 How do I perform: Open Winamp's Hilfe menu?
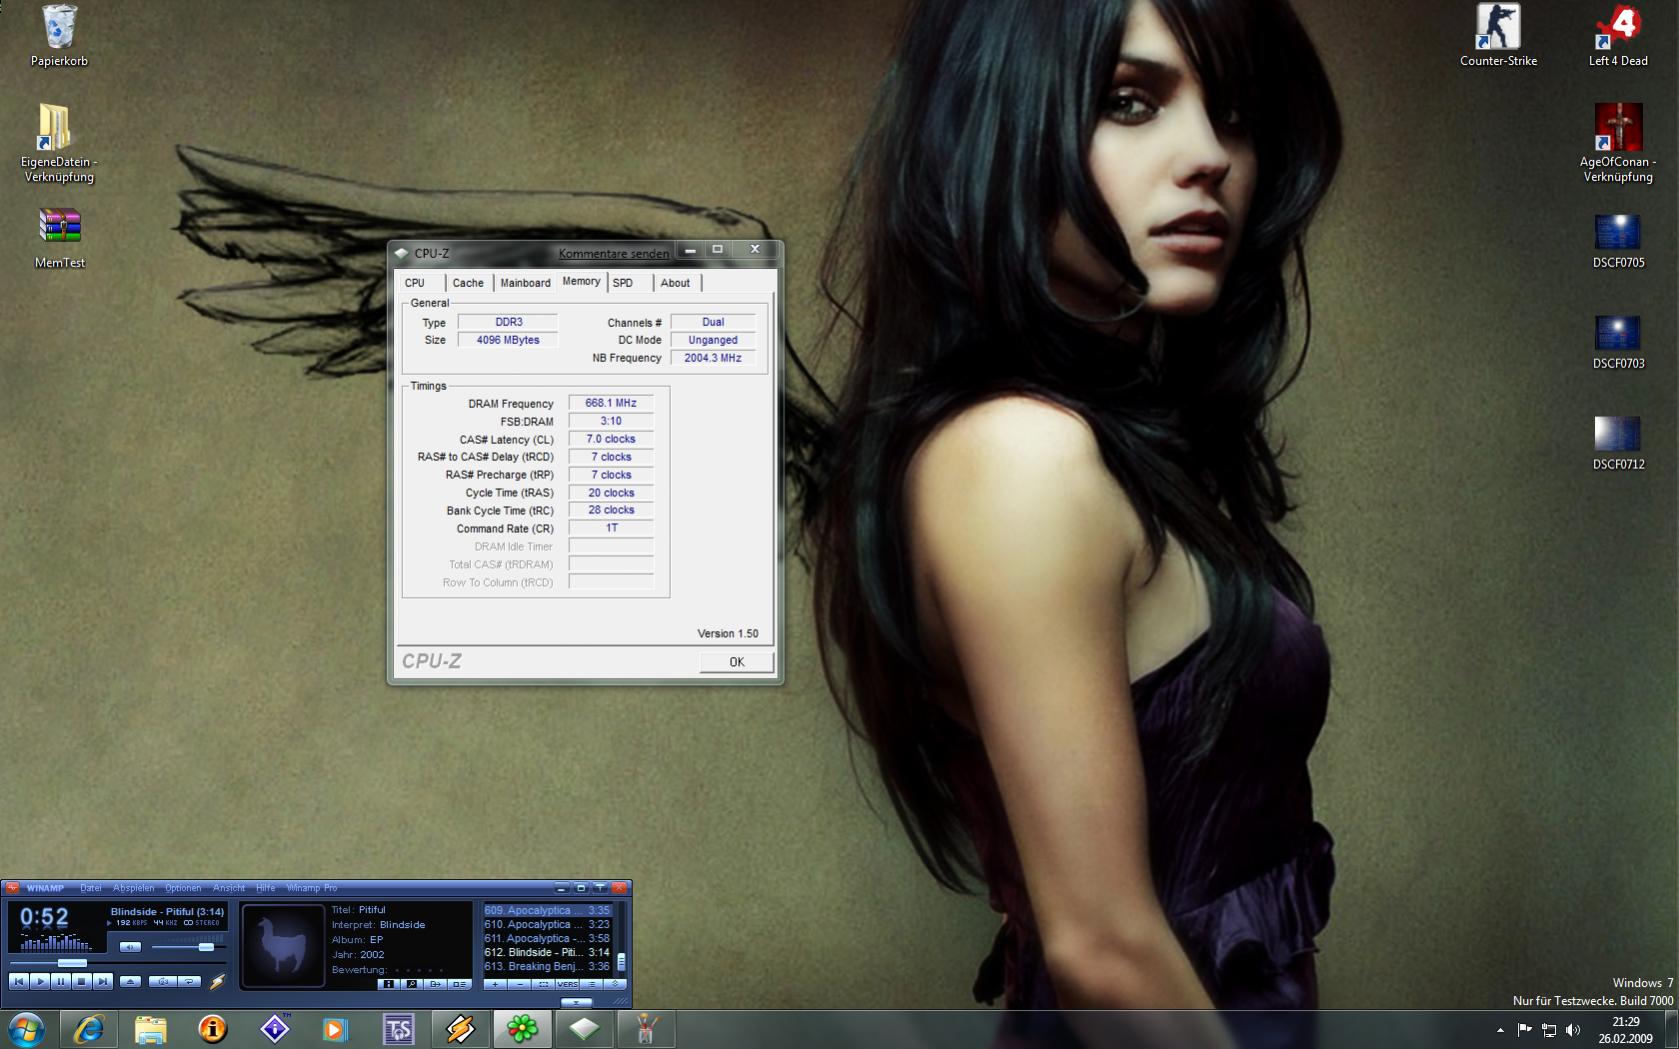266,888
